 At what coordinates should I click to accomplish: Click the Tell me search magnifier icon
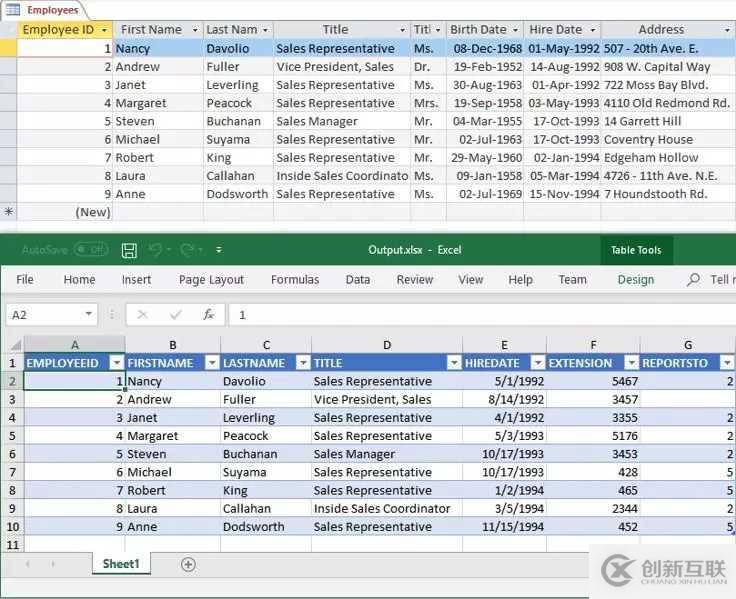click(693, 280)
